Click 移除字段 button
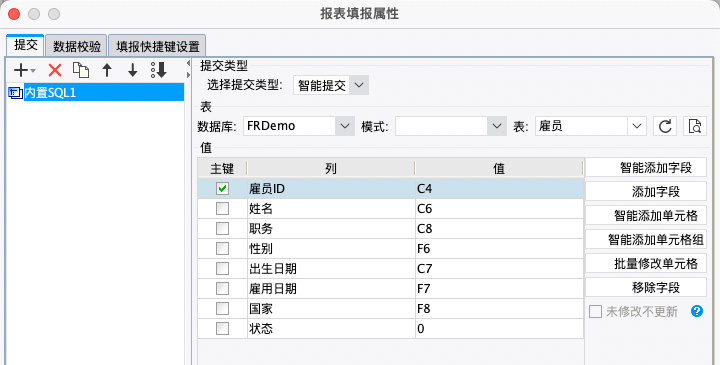The image size is (720, 365). pyautogui.click(x=646, y=287)
